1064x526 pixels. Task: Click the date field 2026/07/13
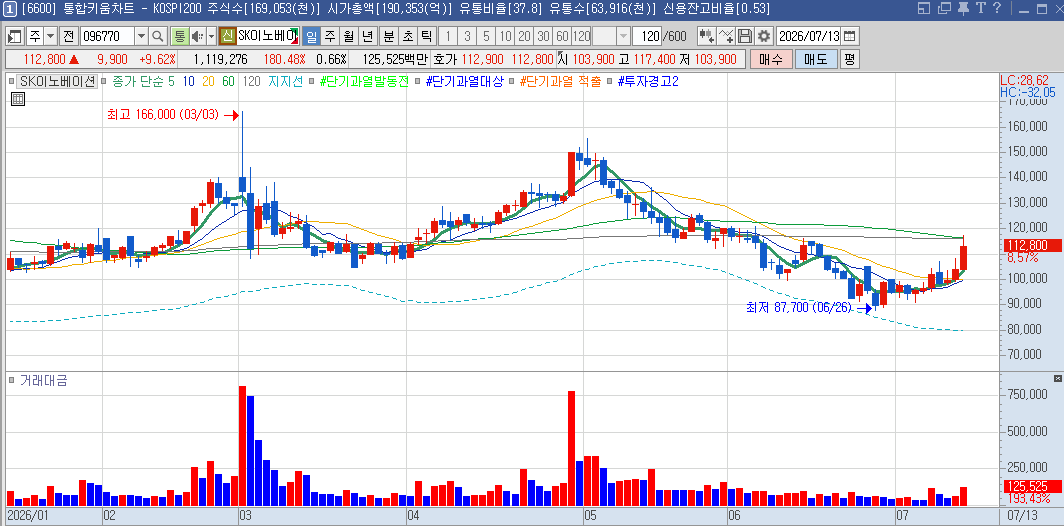click(x=808, y=36)
